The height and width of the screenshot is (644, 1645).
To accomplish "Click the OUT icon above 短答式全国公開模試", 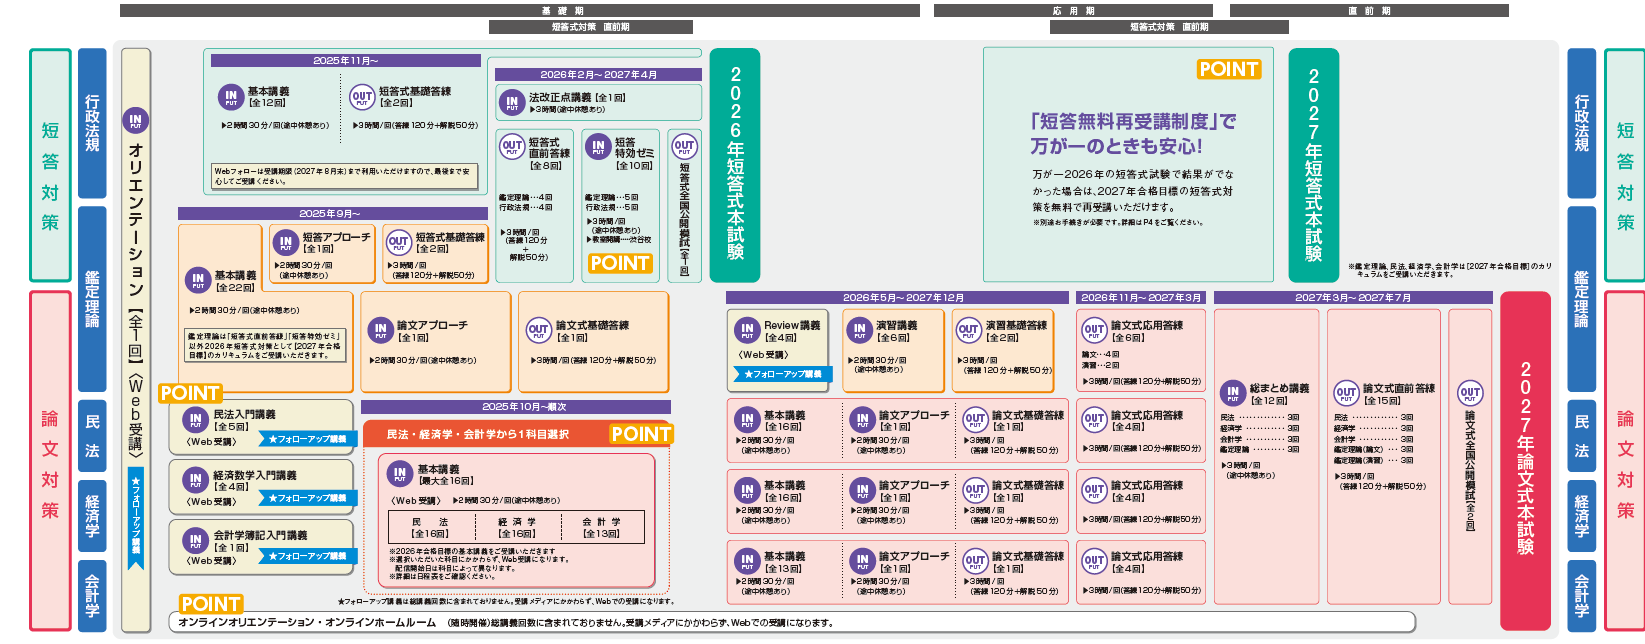I will point(684,146).
